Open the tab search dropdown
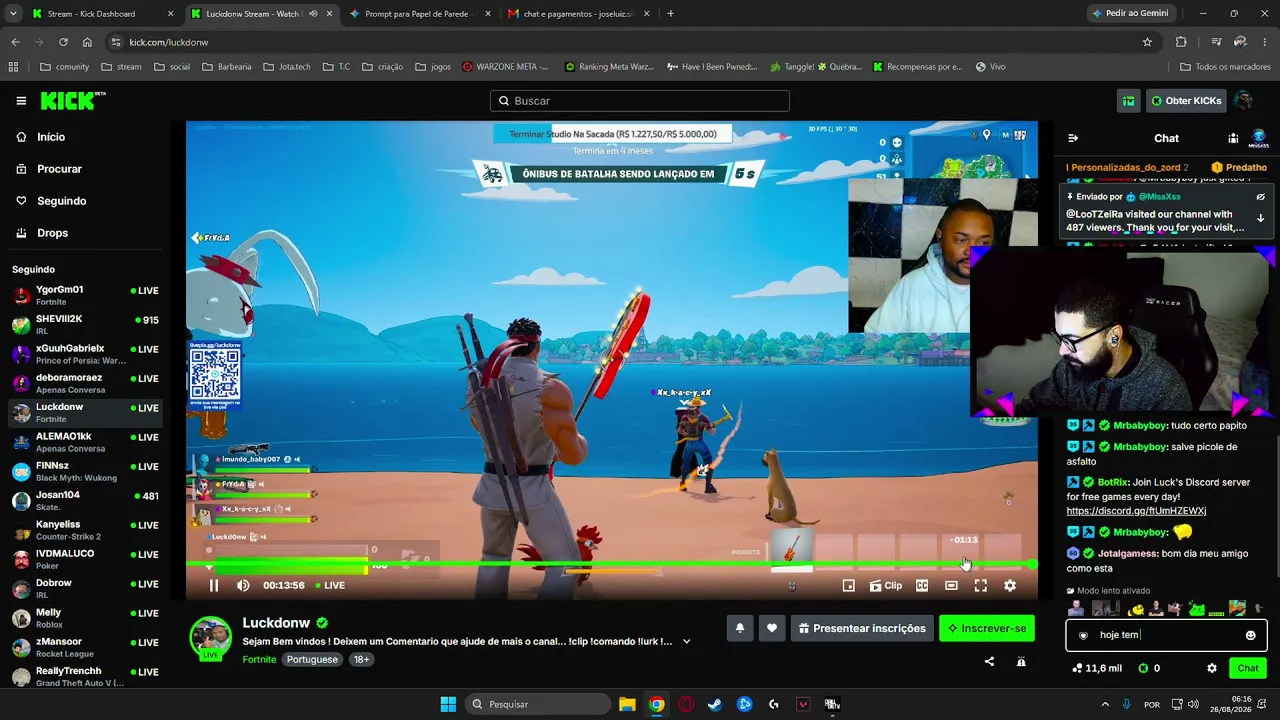This screenshot has height=720, width=1280. (x=13, y=14)
